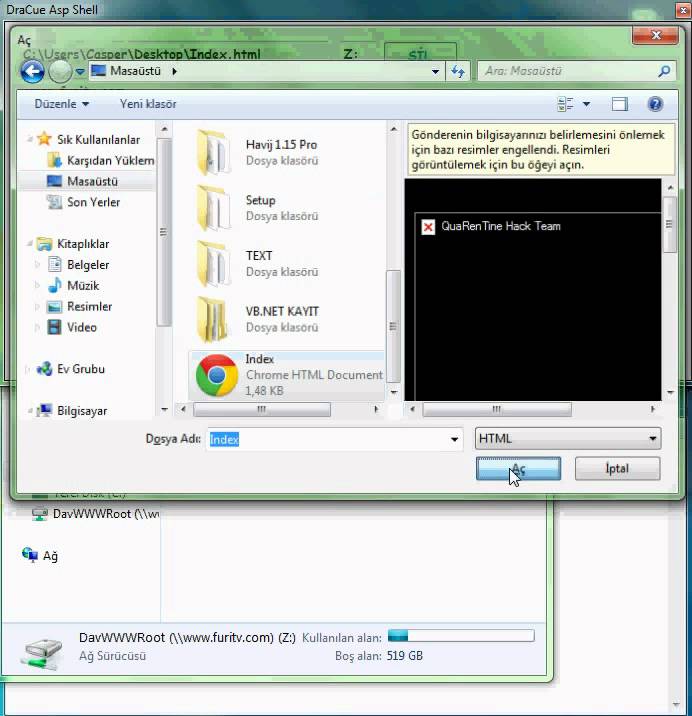
Task: Open Son Yerler in navigation pane
Action: [93, 202]
